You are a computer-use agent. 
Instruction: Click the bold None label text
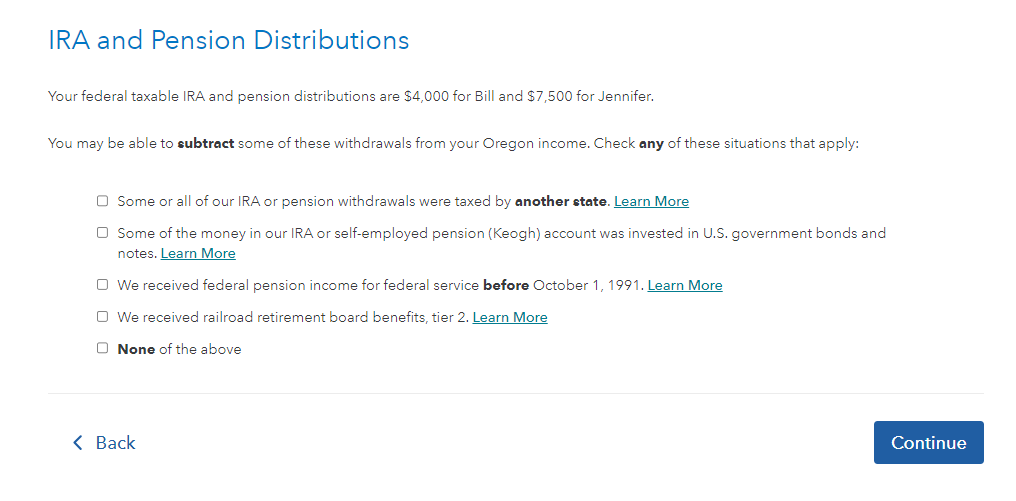[x=136, y=349]
